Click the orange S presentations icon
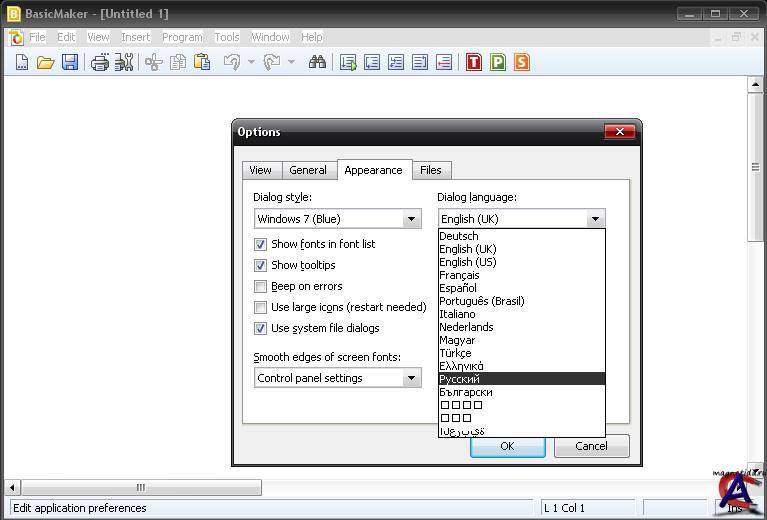 521,62
